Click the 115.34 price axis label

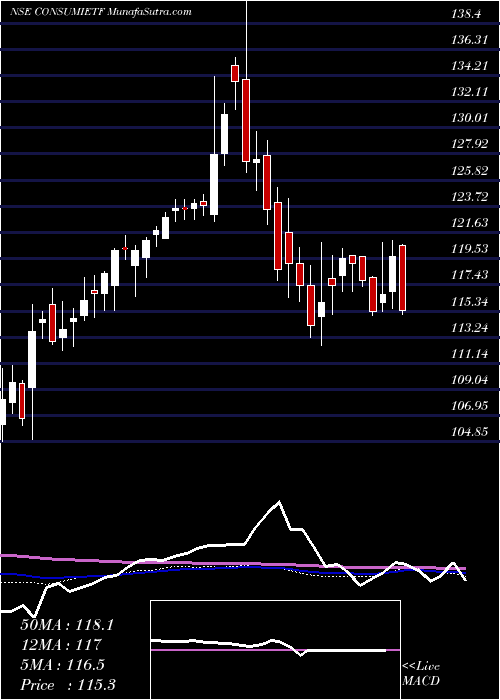tap(469, 303)
